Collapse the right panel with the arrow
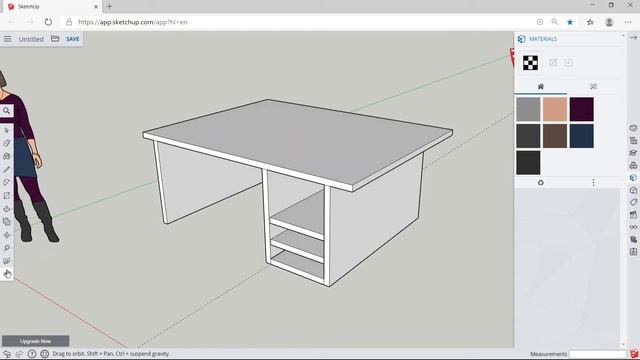640x360 pixels. (633, 38)
